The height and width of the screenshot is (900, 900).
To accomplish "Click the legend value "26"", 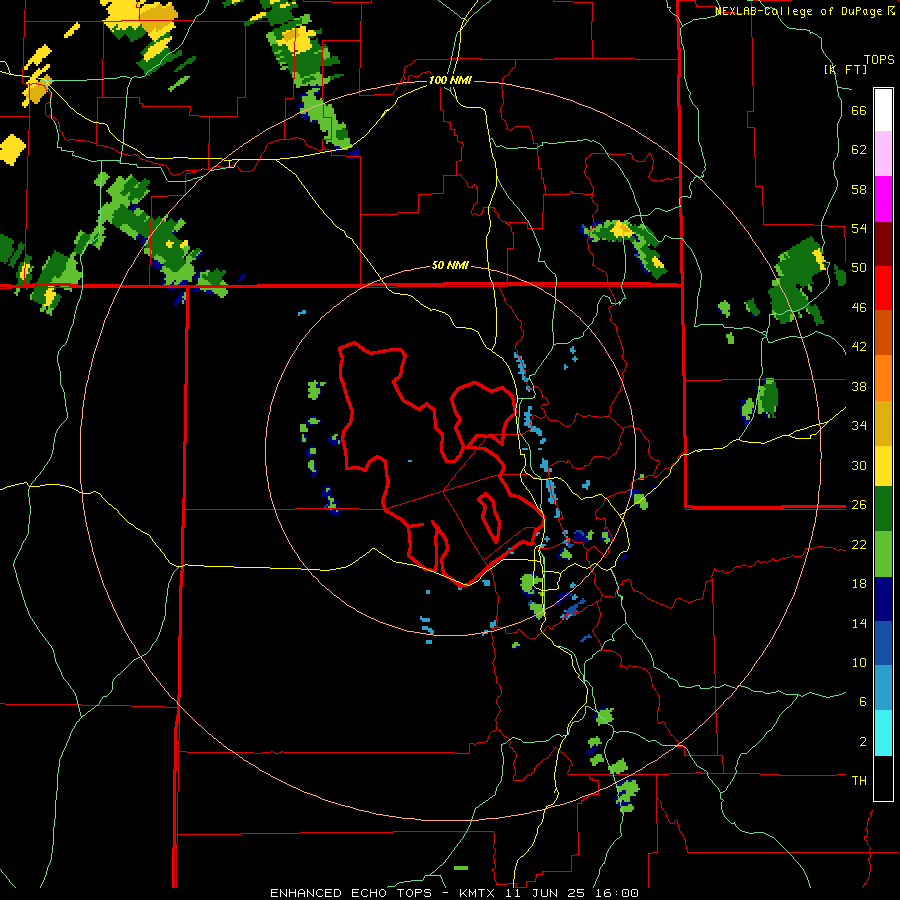I will pos(859,505).
